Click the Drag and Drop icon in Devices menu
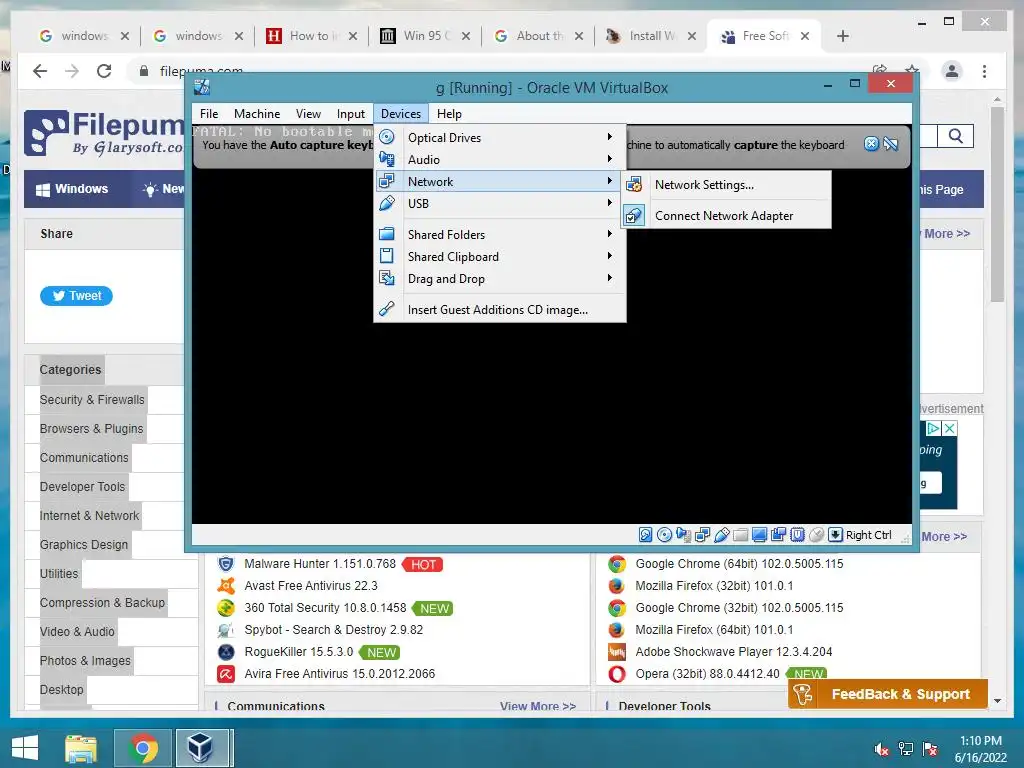This screenshot has width=1024, height=768. 387,278
